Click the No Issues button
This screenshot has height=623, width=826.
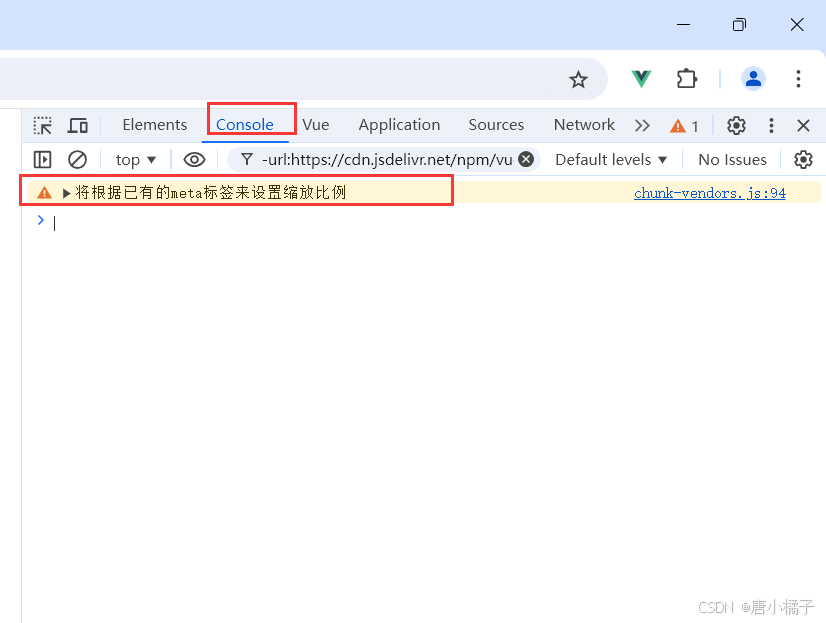click(732, 160)
